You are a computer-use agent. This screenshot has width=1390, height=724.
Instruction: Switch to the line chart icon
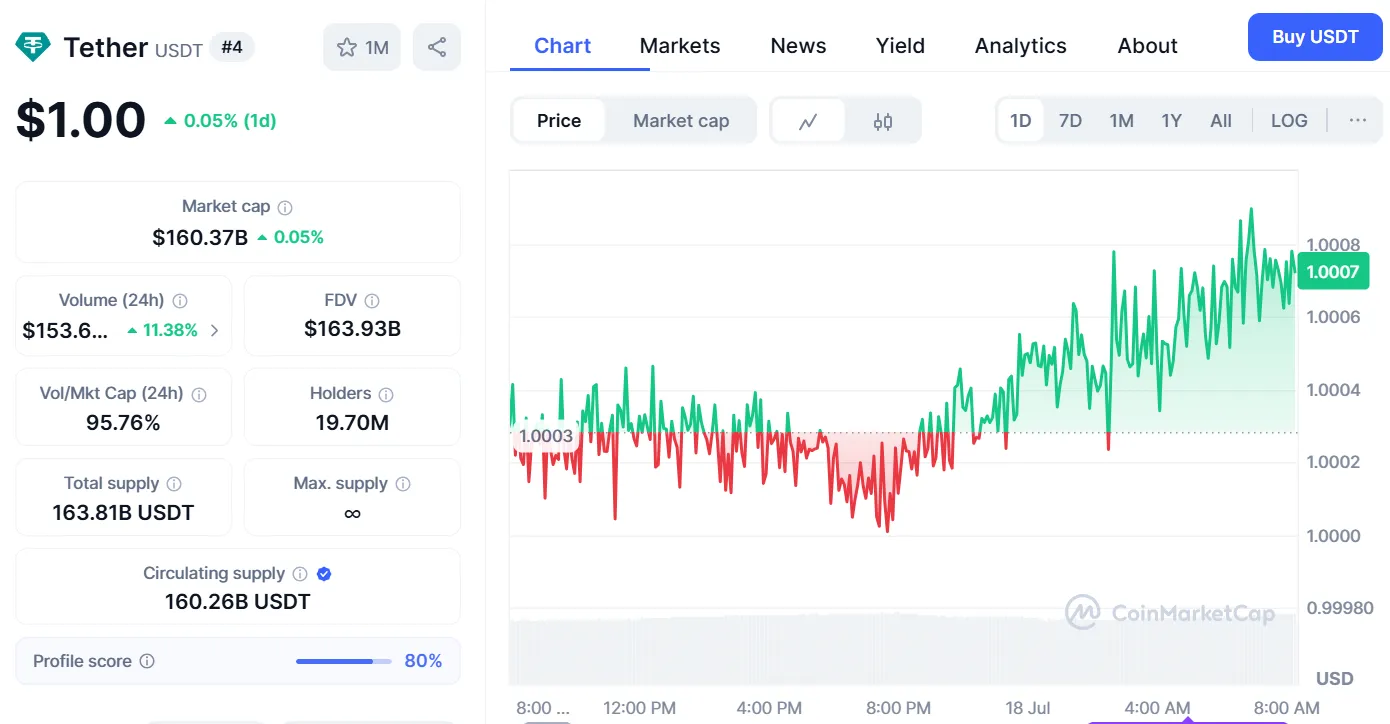coord(808,121)
